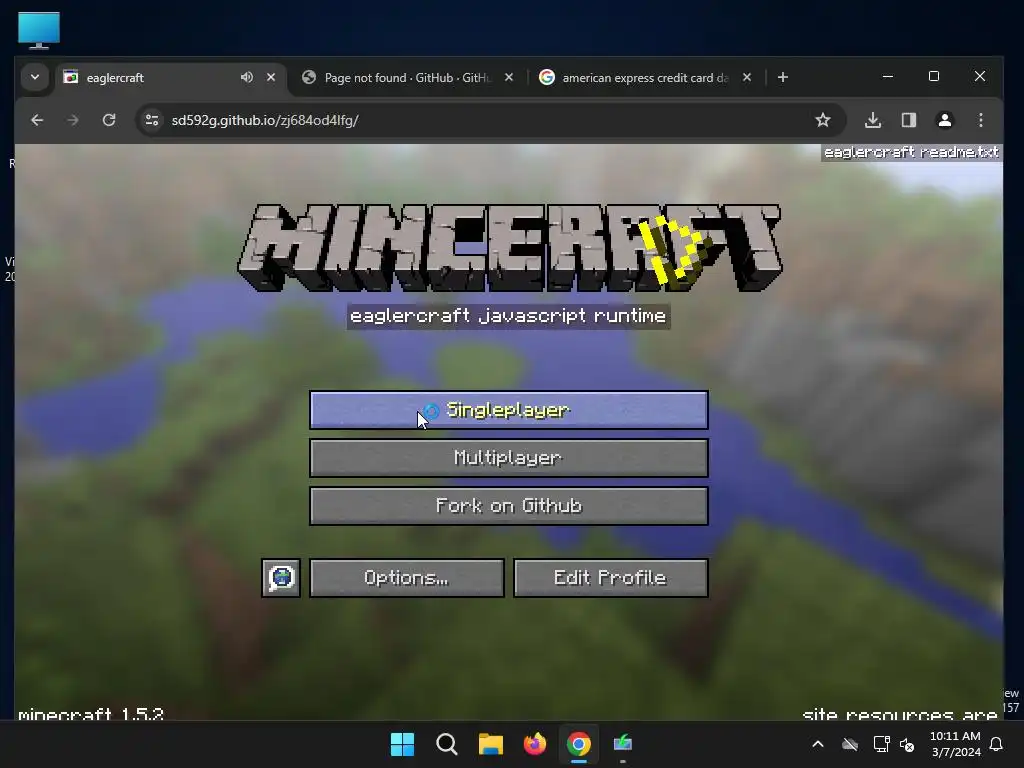The width and height of the screenshot is (1024, 768).
Task: Start a Singleplayer game
Action: tap(509, 410)
